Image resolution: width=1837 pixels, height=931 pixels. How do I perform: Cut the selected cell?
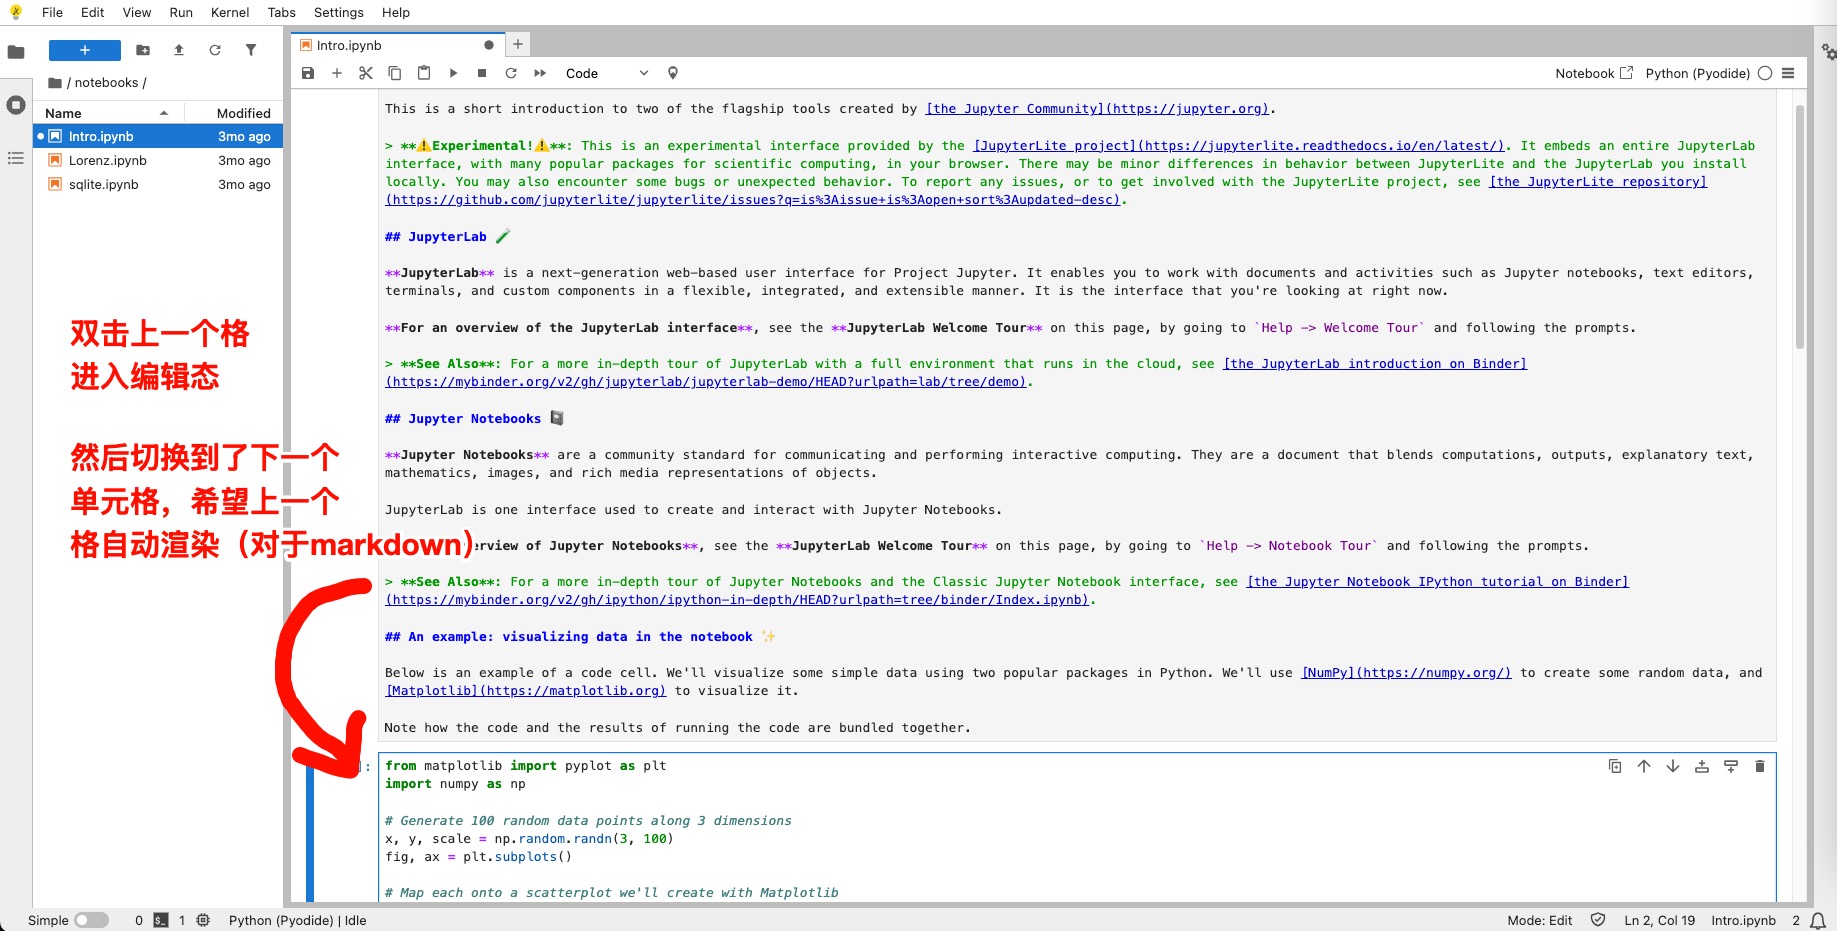pos(366,73)
